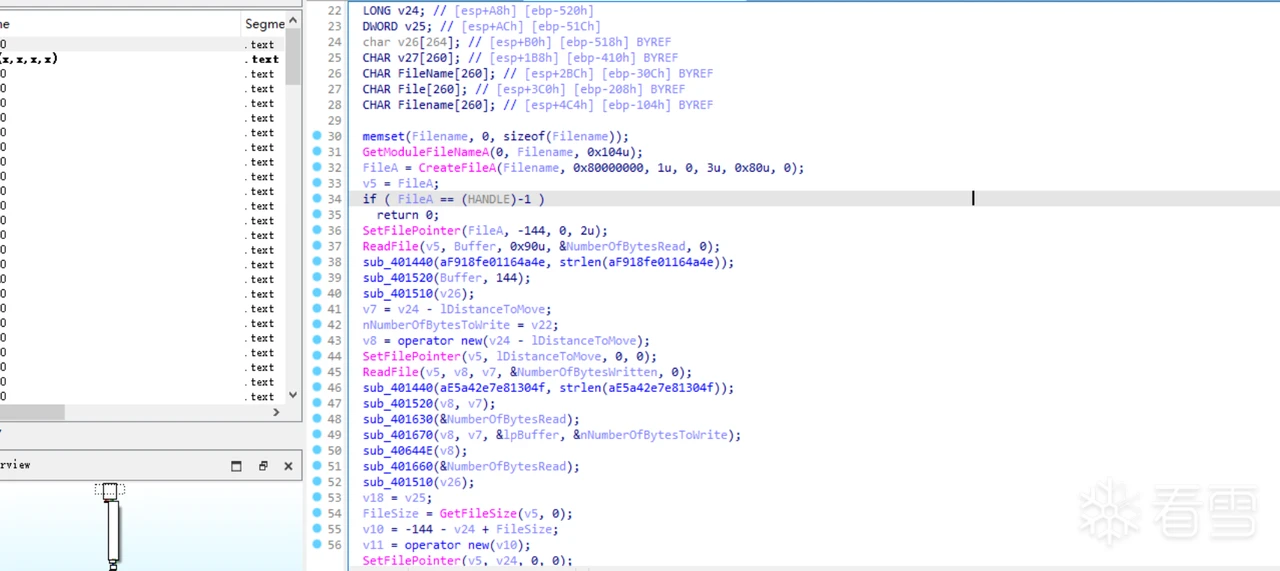Toggle breakpoint dot on line 32
This screenshot has width=1280, height=571.
pos(317,168)
